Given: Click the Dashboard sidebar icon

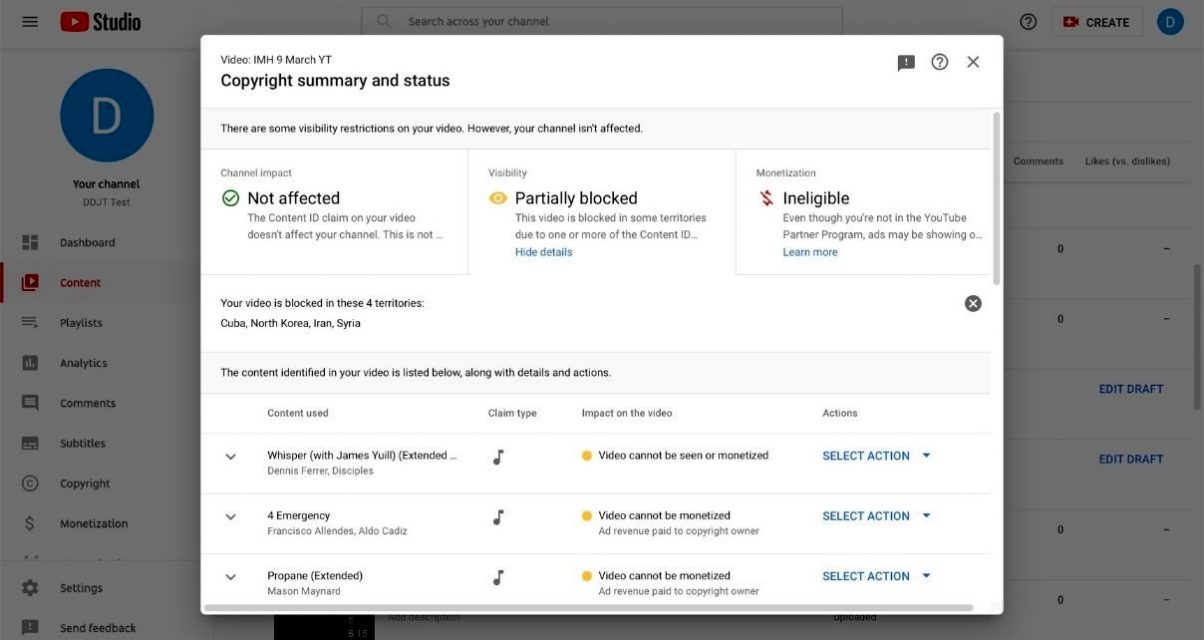Looking at the screenshot, I should click(30, 243).
